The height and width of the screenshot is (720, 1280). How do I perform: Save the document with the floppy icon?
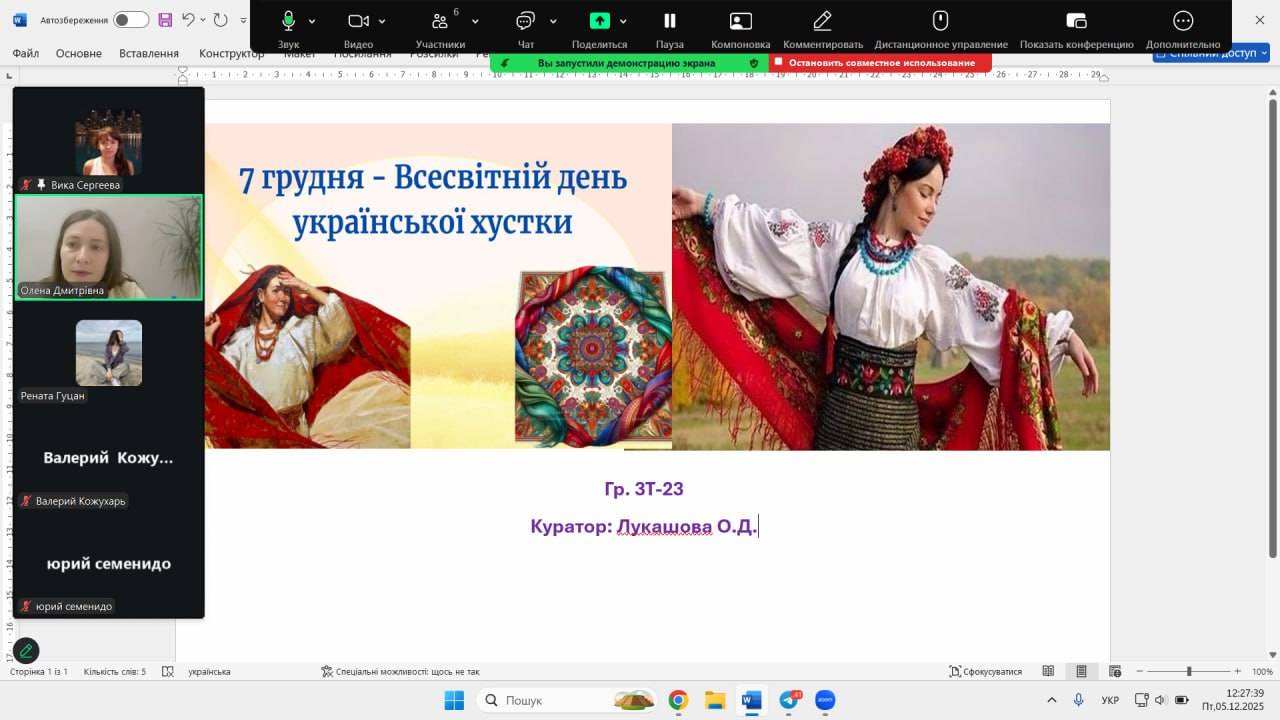click(x=165, y=20)
